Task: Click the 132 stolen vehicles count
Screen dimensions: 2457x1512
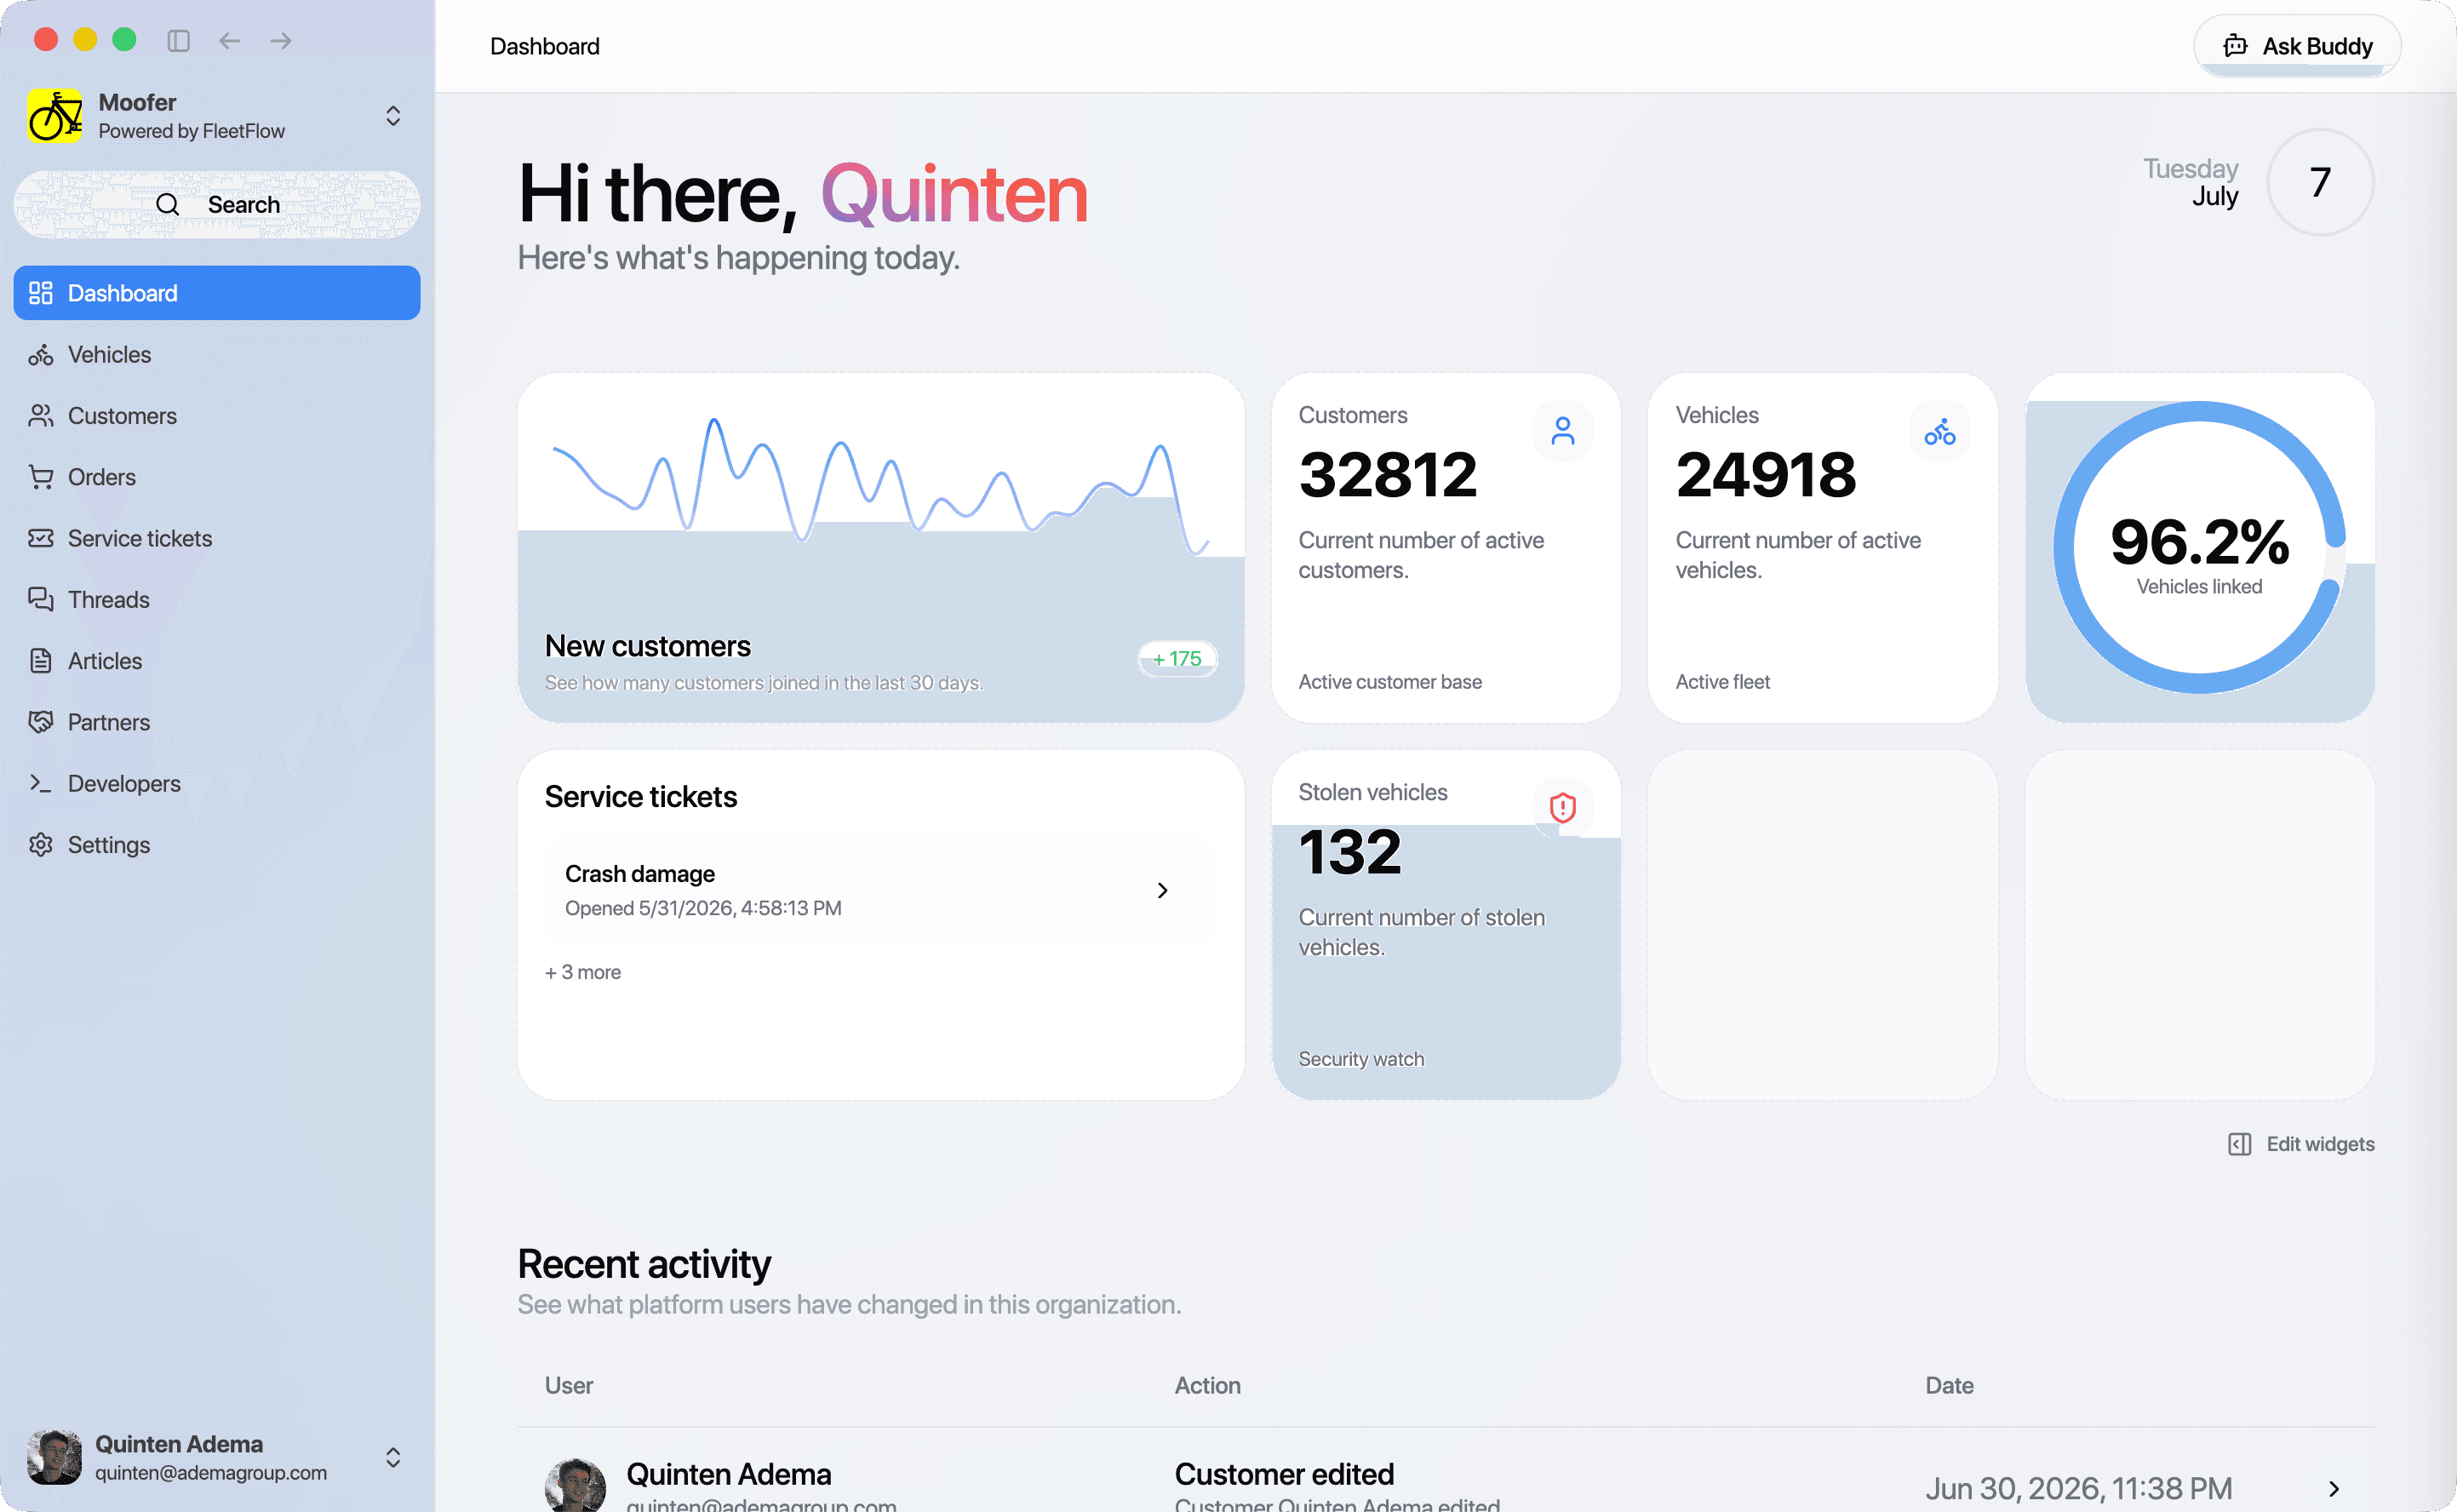Action: point(1350,852)
